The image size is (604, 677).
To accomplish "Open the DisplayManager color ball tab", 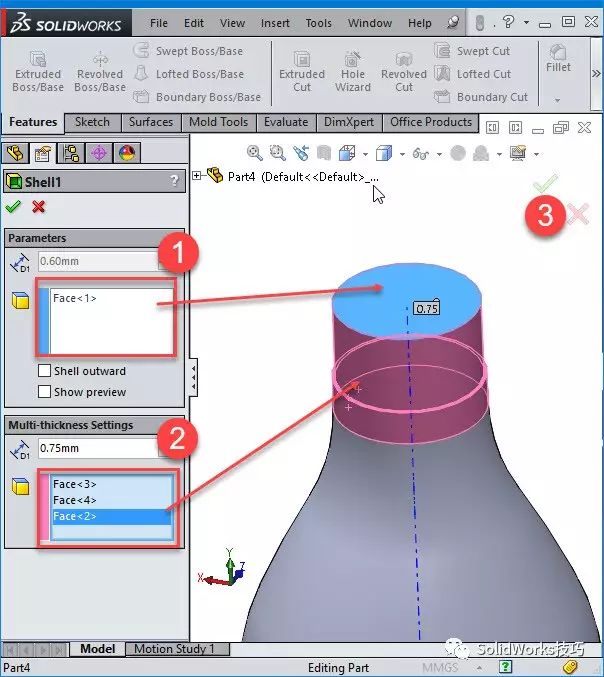I will 127,153.
